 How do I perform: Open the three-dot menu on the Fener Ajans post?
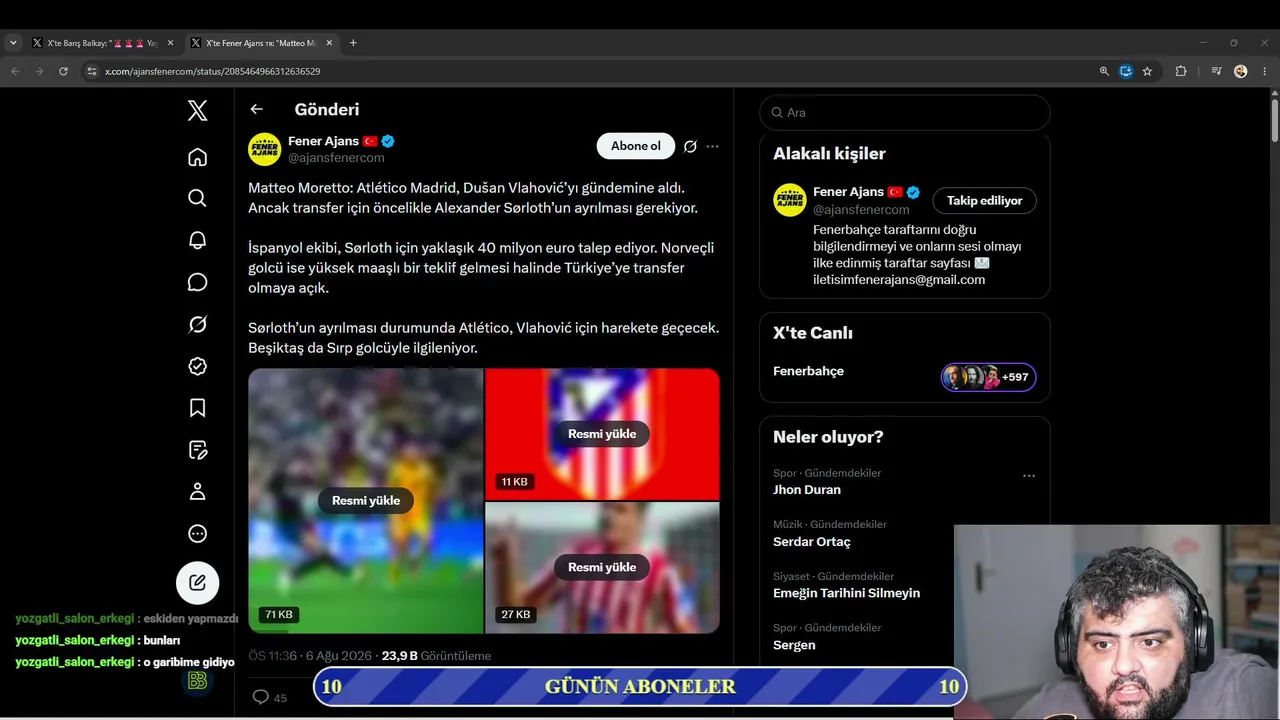click(712, 146)
